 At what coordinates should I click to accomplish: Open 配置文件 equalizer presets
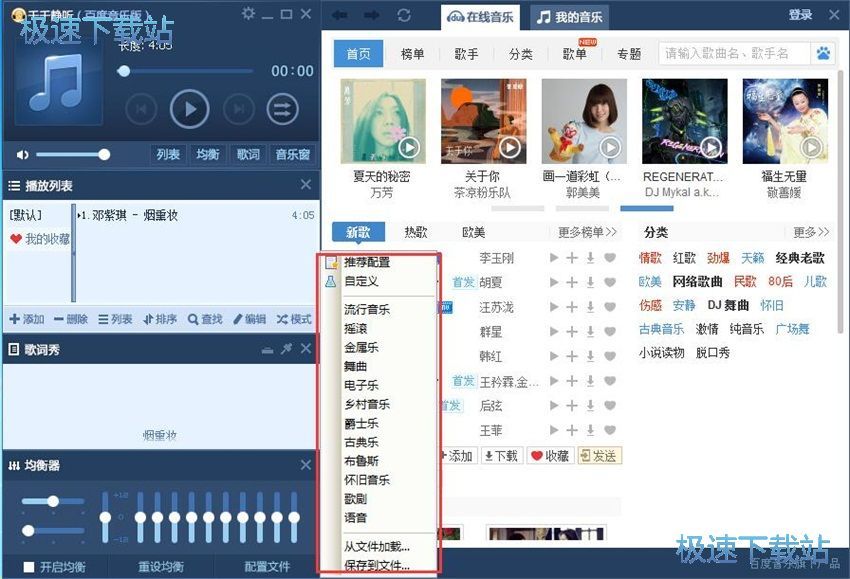click(x=267, y=567)
